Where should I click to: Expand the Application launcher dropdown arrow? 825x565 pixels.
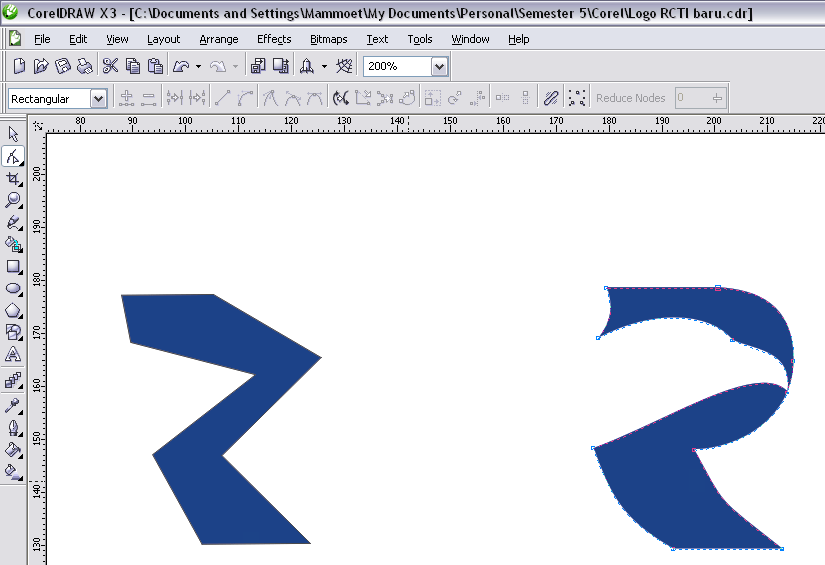tap(324, 66)
